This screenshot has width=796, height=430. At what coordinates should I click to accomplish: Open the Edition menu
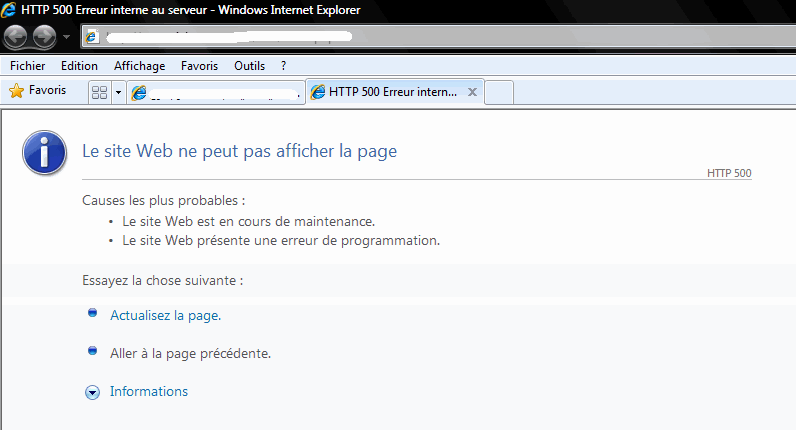coord(79,66)
